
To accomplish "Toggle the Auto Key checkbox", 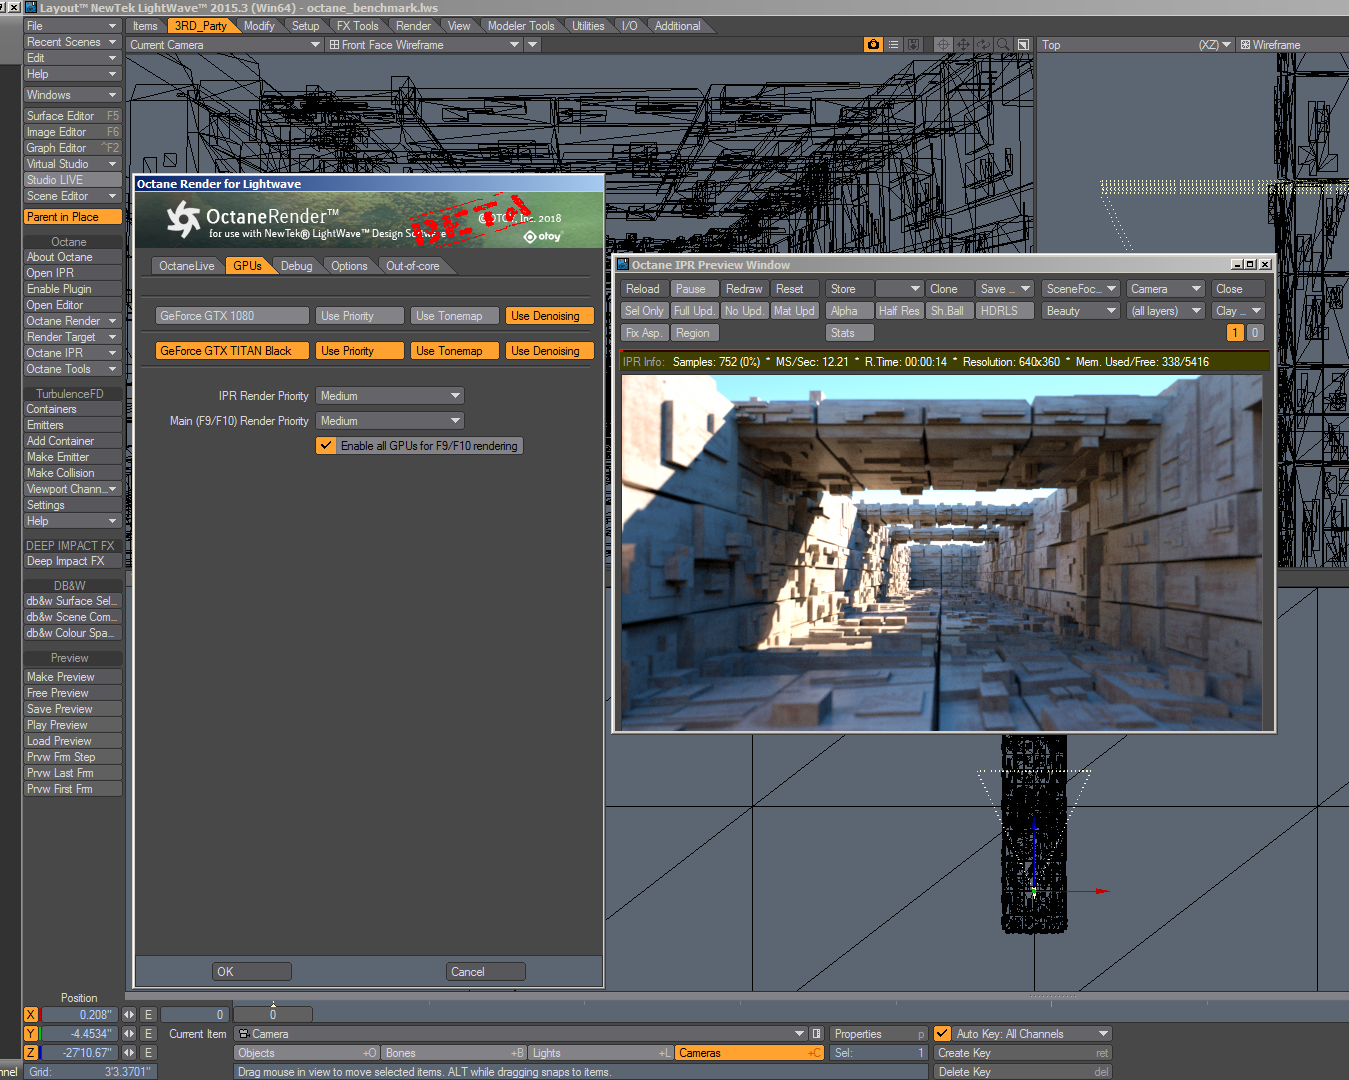I will (x=942, y=1033).
